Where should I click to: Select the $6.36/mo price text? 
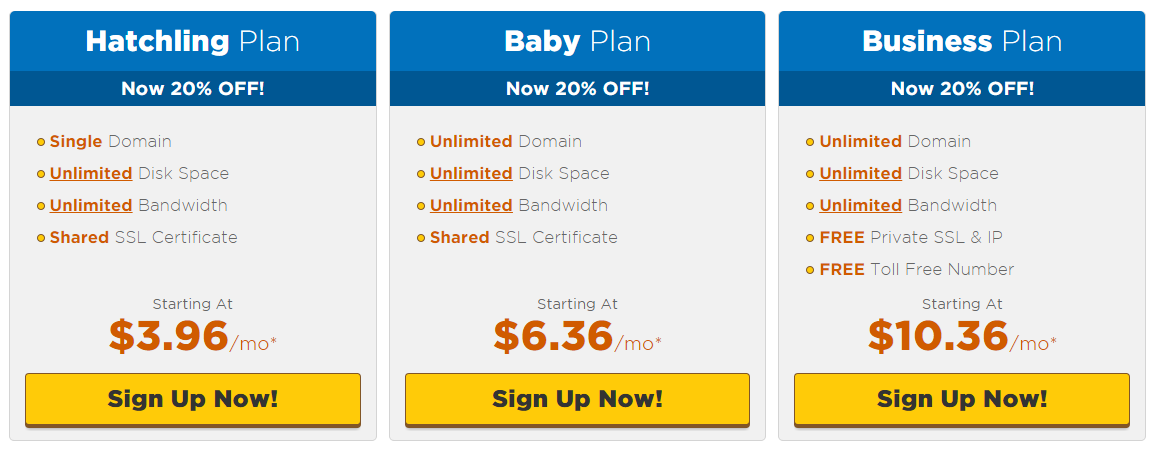577,336
